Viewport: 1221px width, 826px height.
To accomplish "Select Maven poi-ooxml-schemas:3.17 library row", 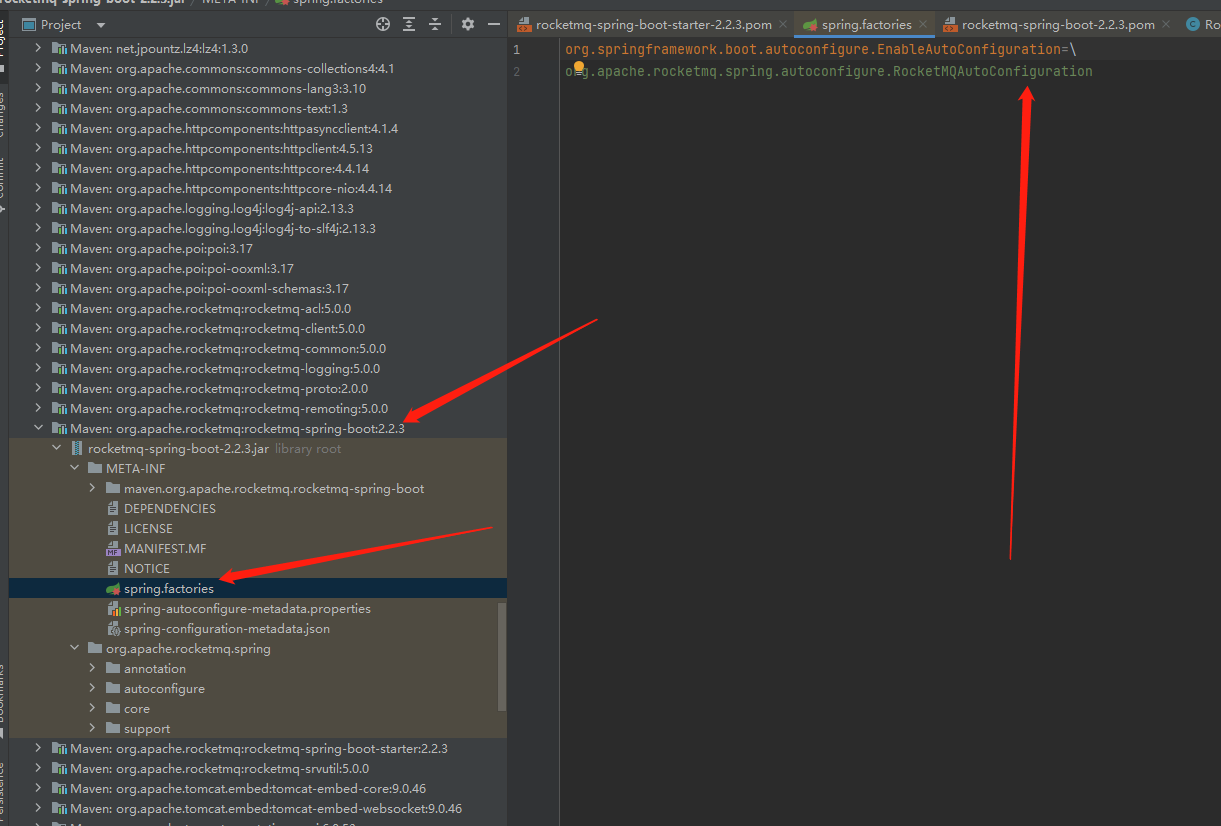I will click(258, 288).
